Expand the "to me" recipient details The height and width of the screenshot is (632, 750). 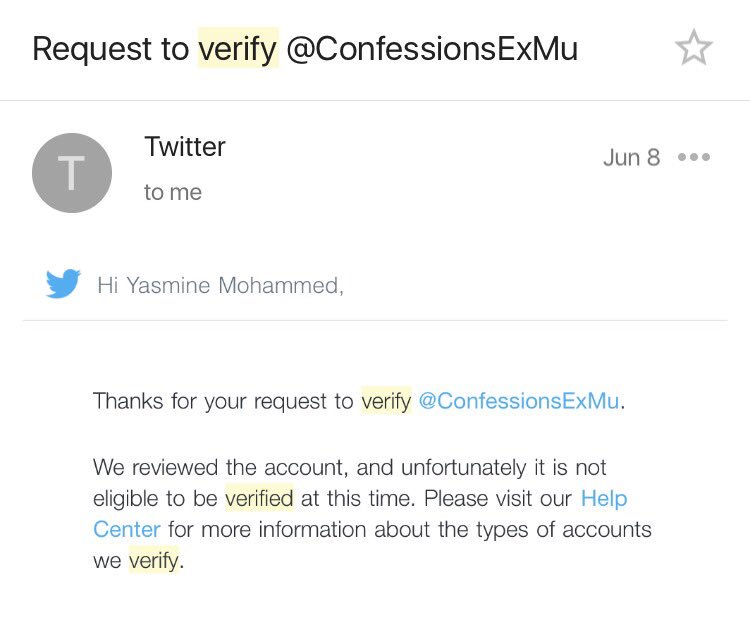(173, 192)
